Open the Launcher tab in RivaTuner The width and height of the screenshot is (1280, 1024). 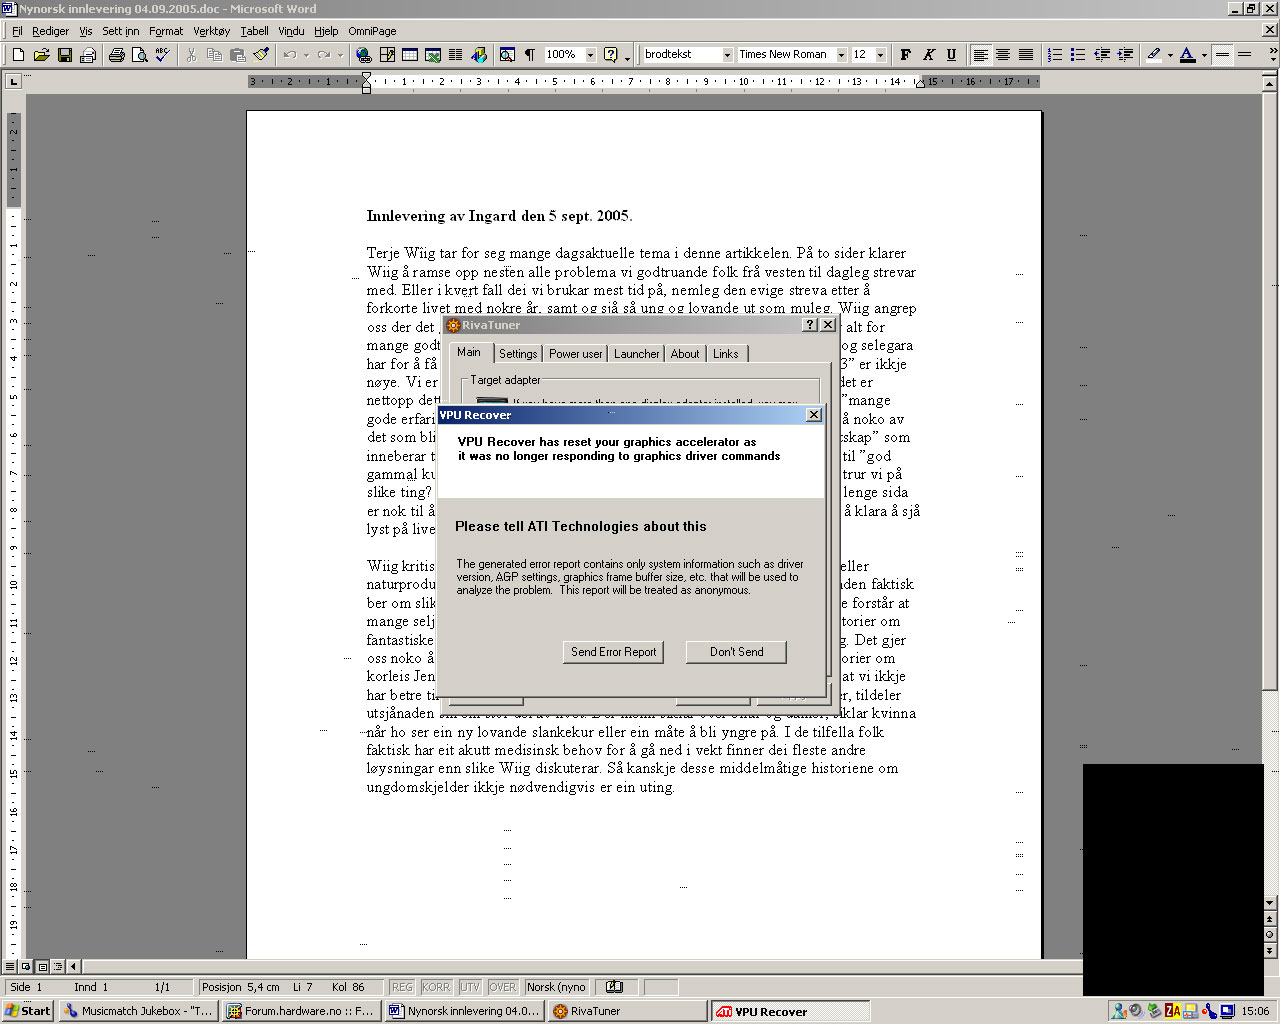click(636, 354)
